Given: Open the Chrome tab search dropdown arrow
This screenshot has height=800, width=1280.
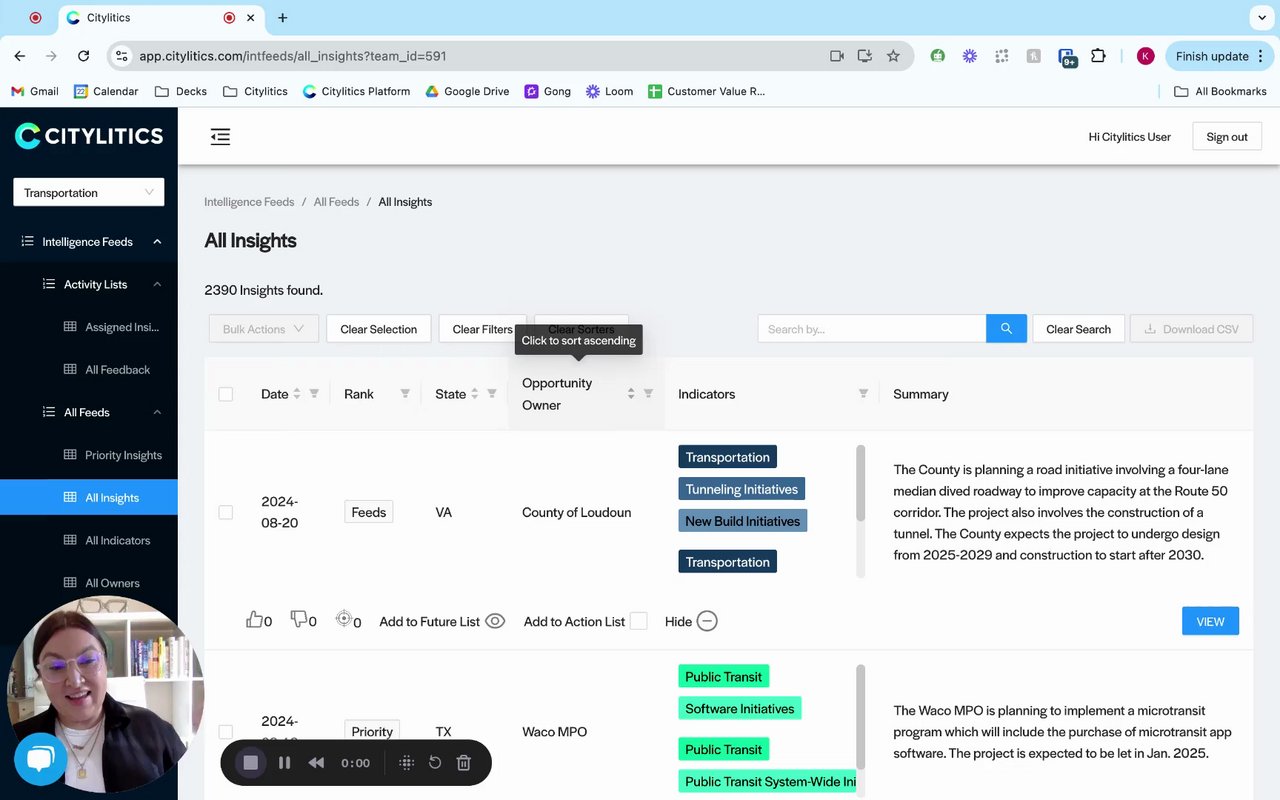Looking at the screenshot, I should [1260, 18].
